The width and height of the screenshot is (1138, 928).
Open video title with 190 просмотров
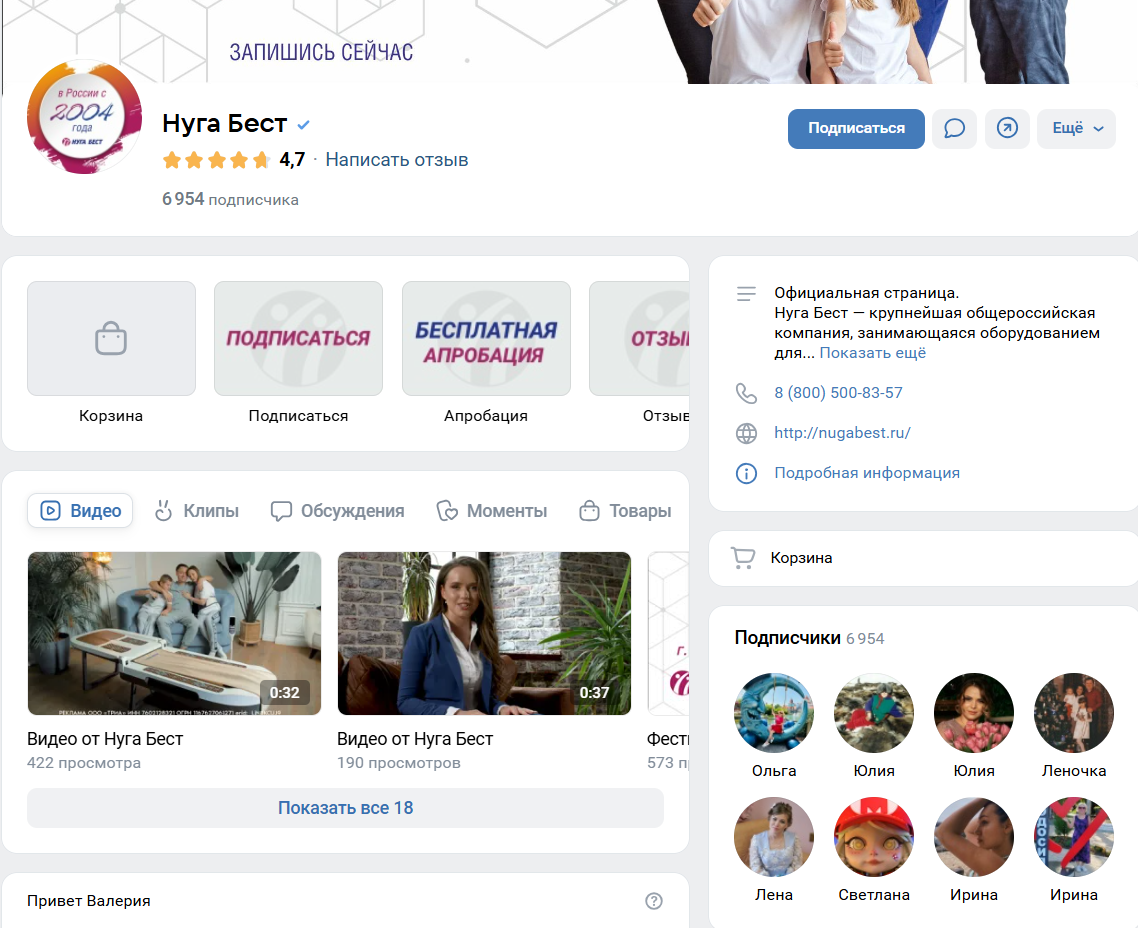pos(415,739)
